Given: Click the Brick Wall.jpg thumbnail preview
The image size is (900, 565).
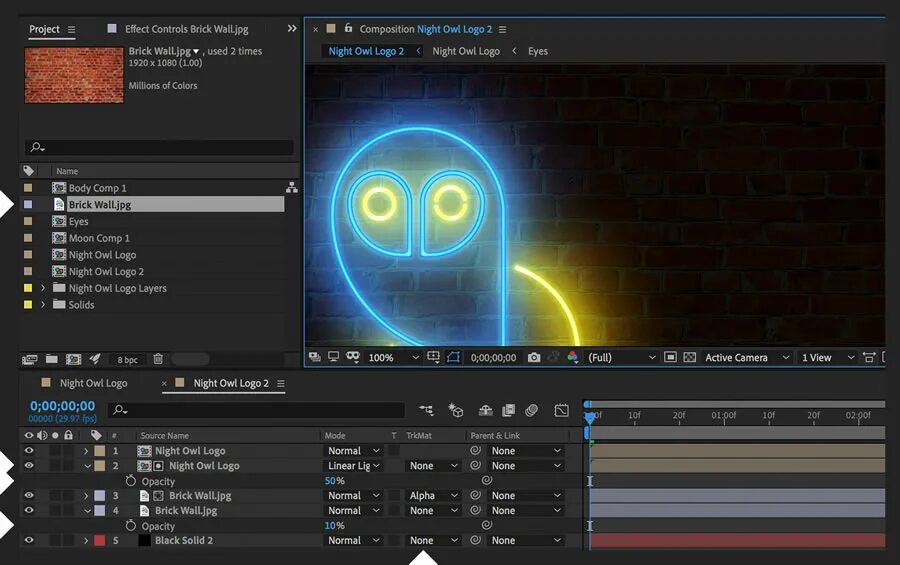Looking at the screenshot, I should [x=74, y=75].
